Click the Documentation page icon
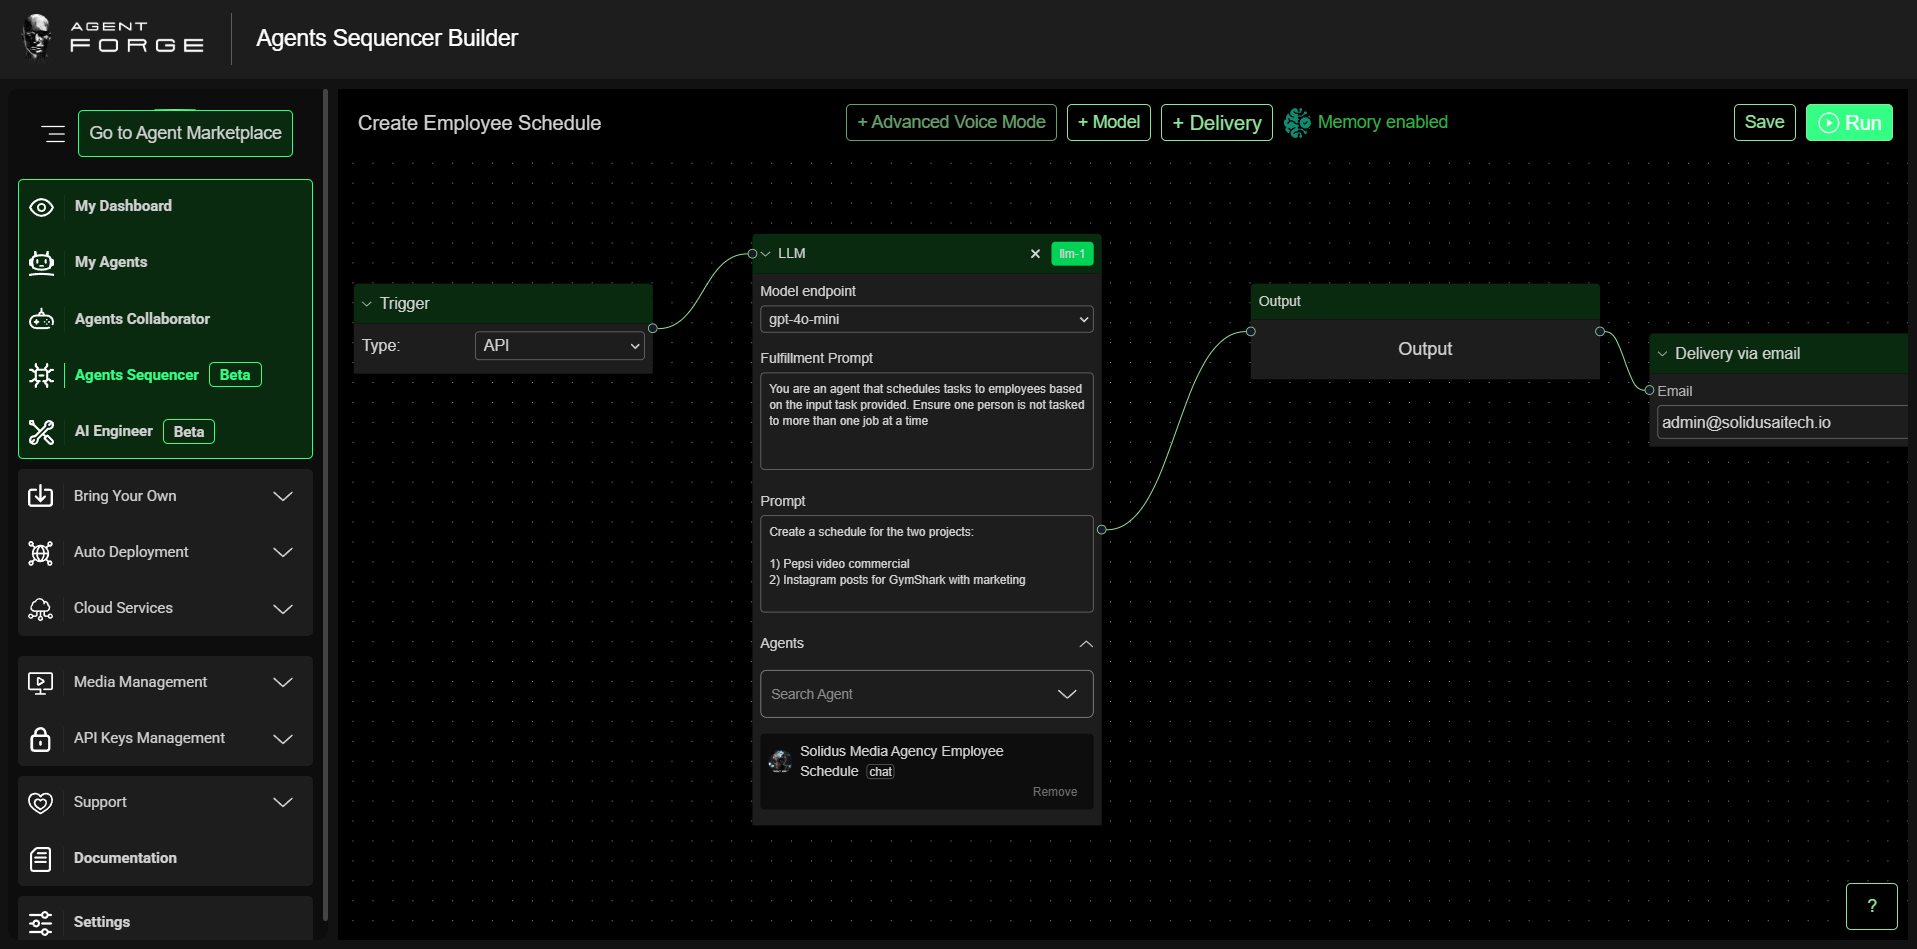The height and width of the screenshot is (949, 1917). pyautogui.click(x=40, y=859)
